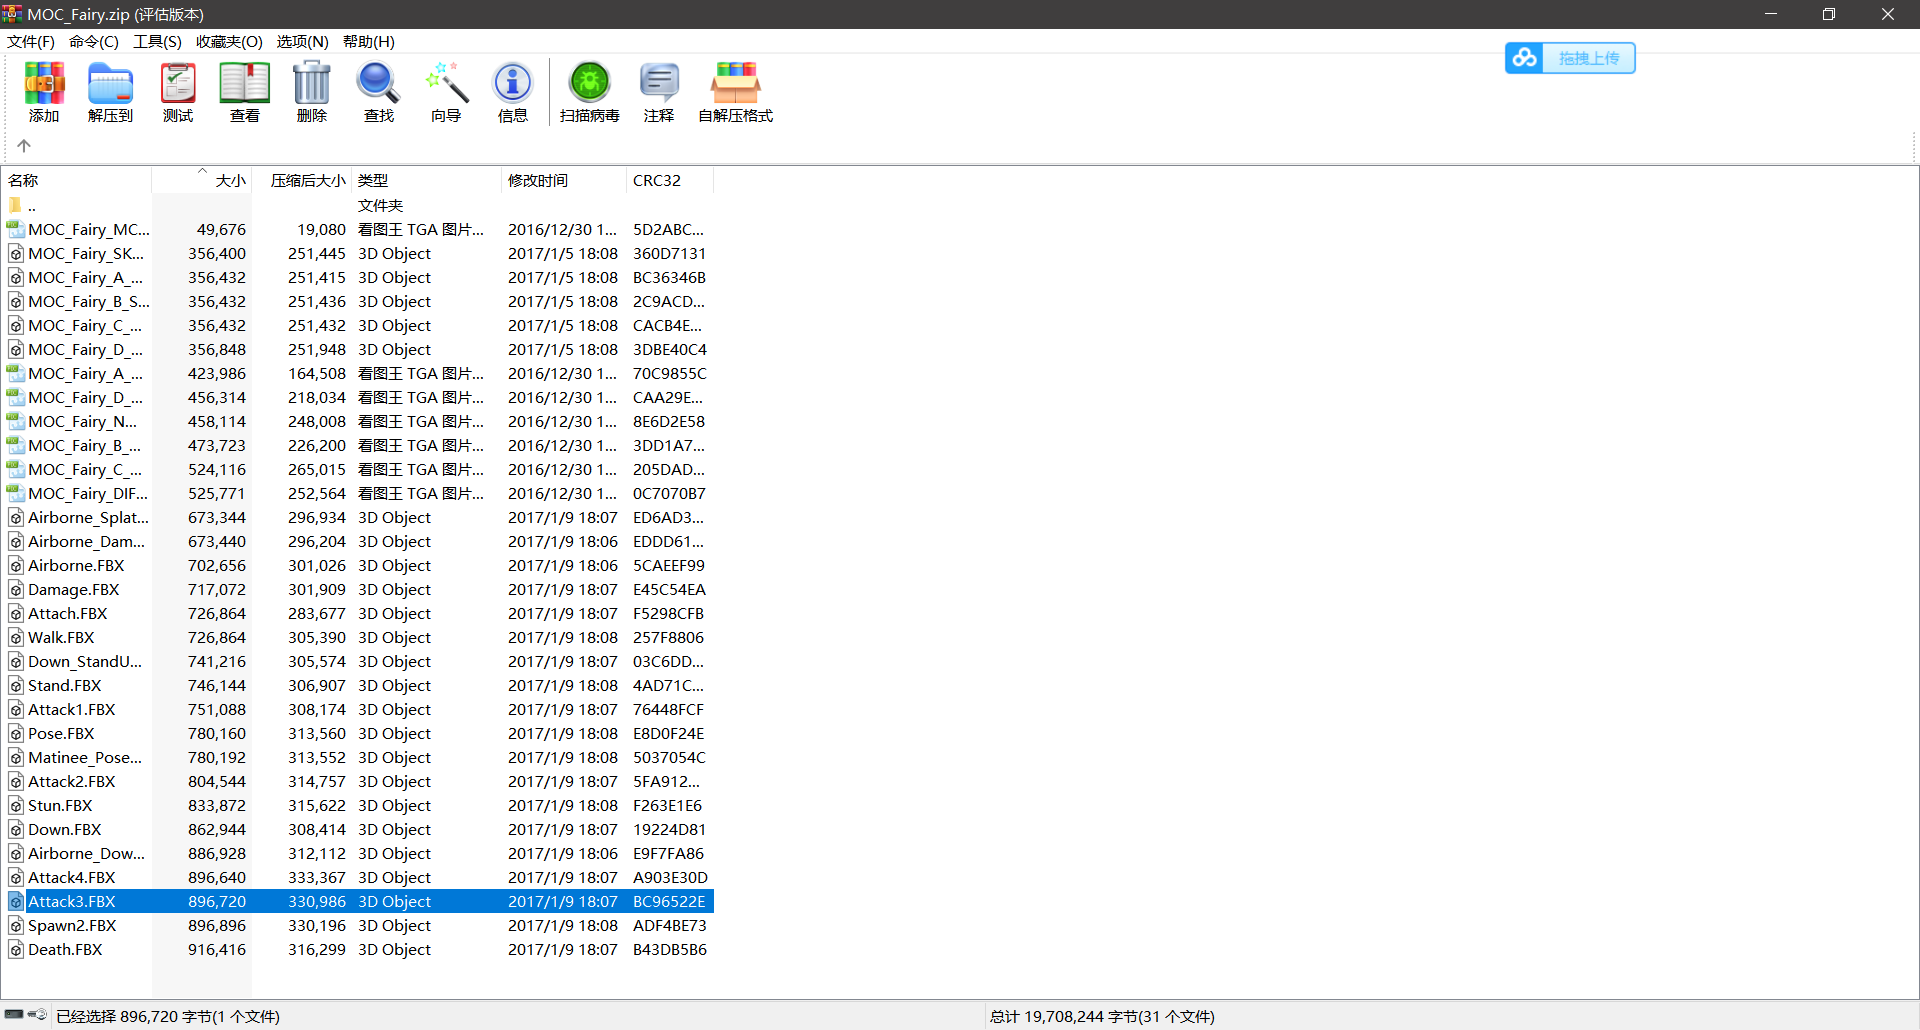Click the 自解压格式 (SFX) icon
The height and width of the screenshot is (1030, 1920).
[x=736, y=92]
